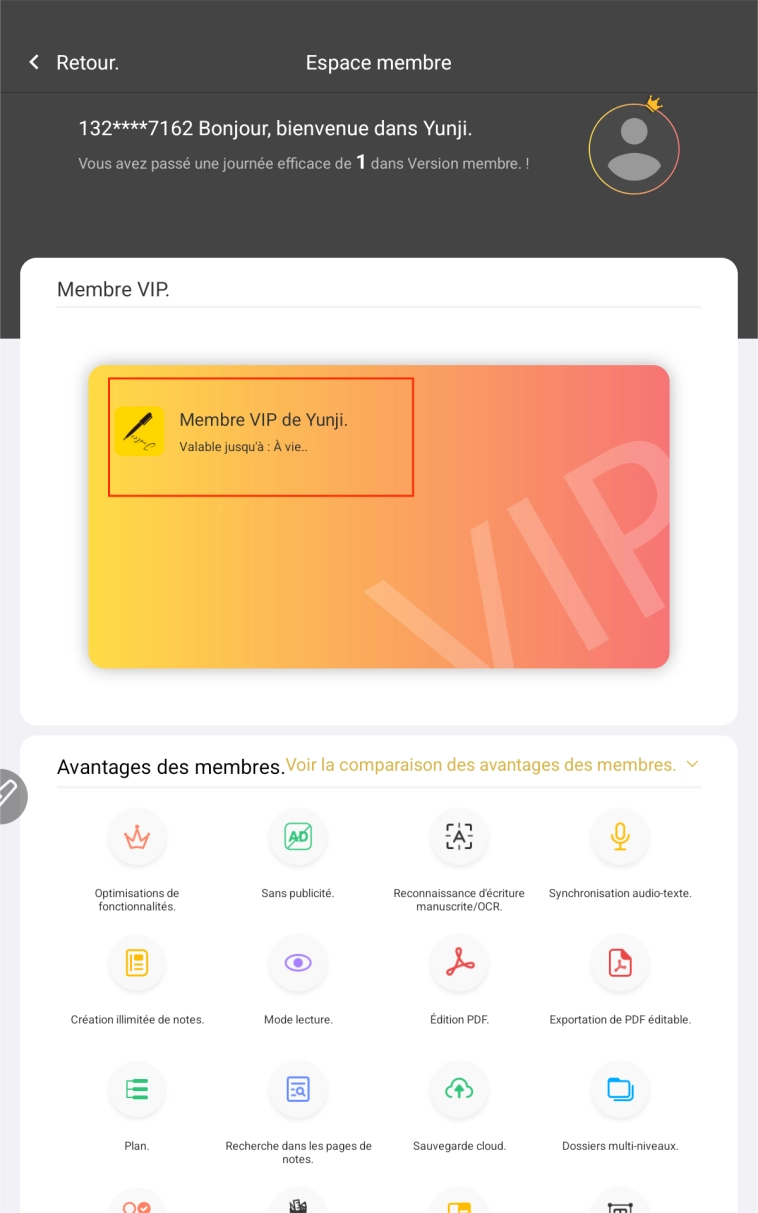The height and width of the screenshot is (1213, 758).
Task: Select Recherche dans les pages de notes icon
Action: [x=298, y=1090]
